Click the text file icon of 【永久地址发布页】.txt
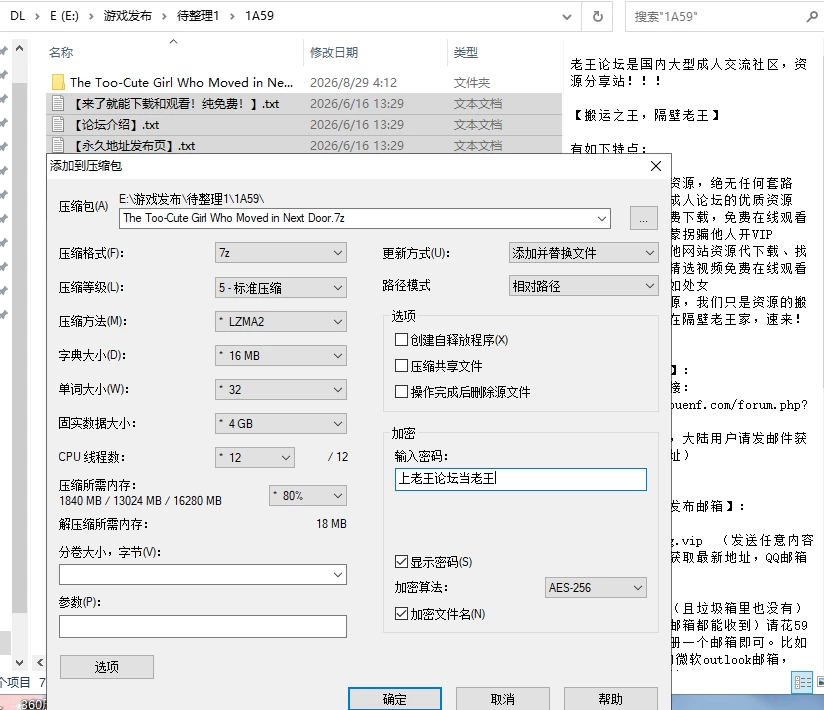The width and height of the screenshot is (824, 710). point(58,146)
